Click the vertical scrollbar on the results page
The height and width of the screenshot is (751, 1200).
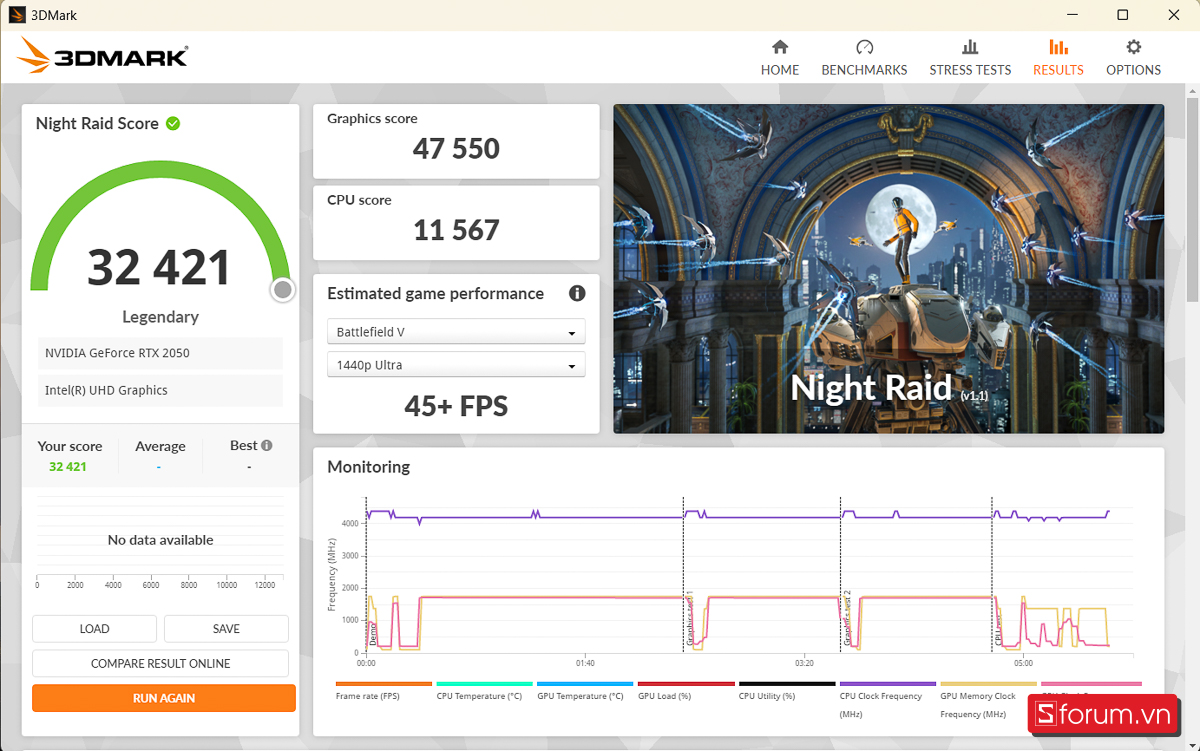click(1192, 200)
